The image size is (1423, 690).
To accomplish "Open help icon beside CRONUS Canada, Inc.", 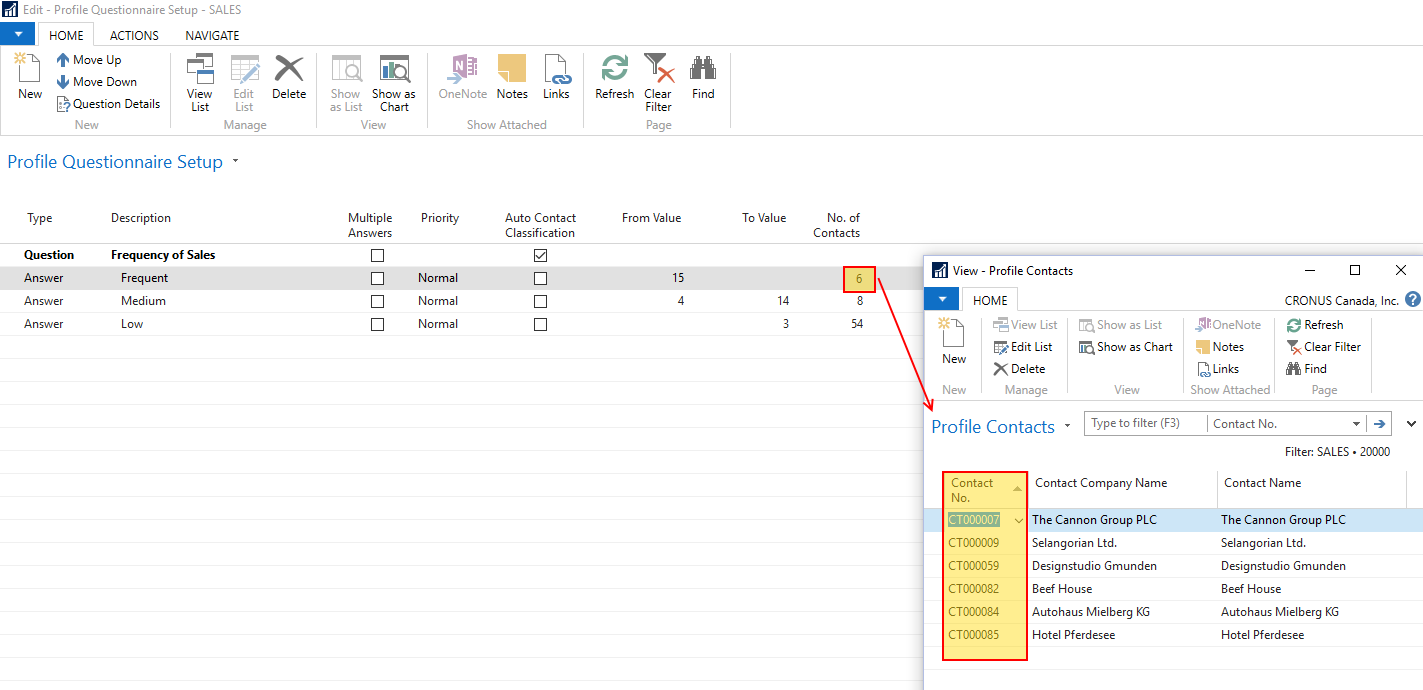I will tap(1412, 300).
